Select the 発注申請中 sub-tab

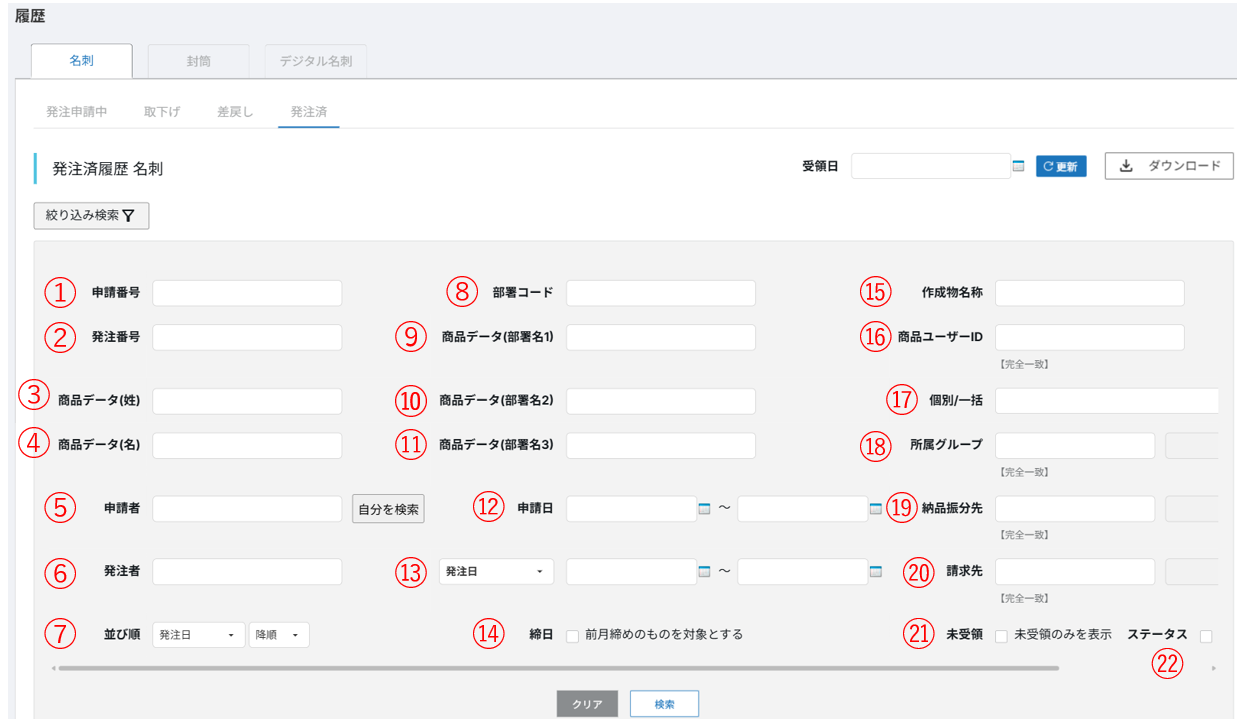77,112
